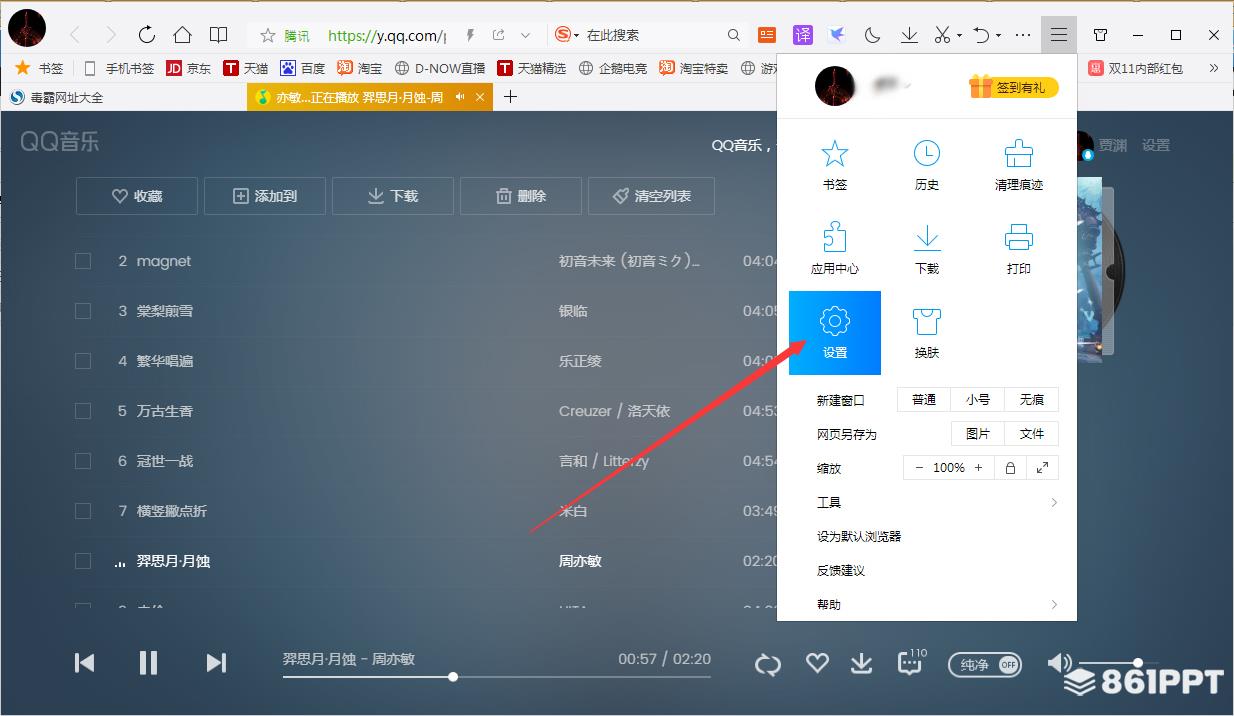Select 反馈建议 menu entry
Screen dimensions: 1234x716
click(x=841, y=570)
